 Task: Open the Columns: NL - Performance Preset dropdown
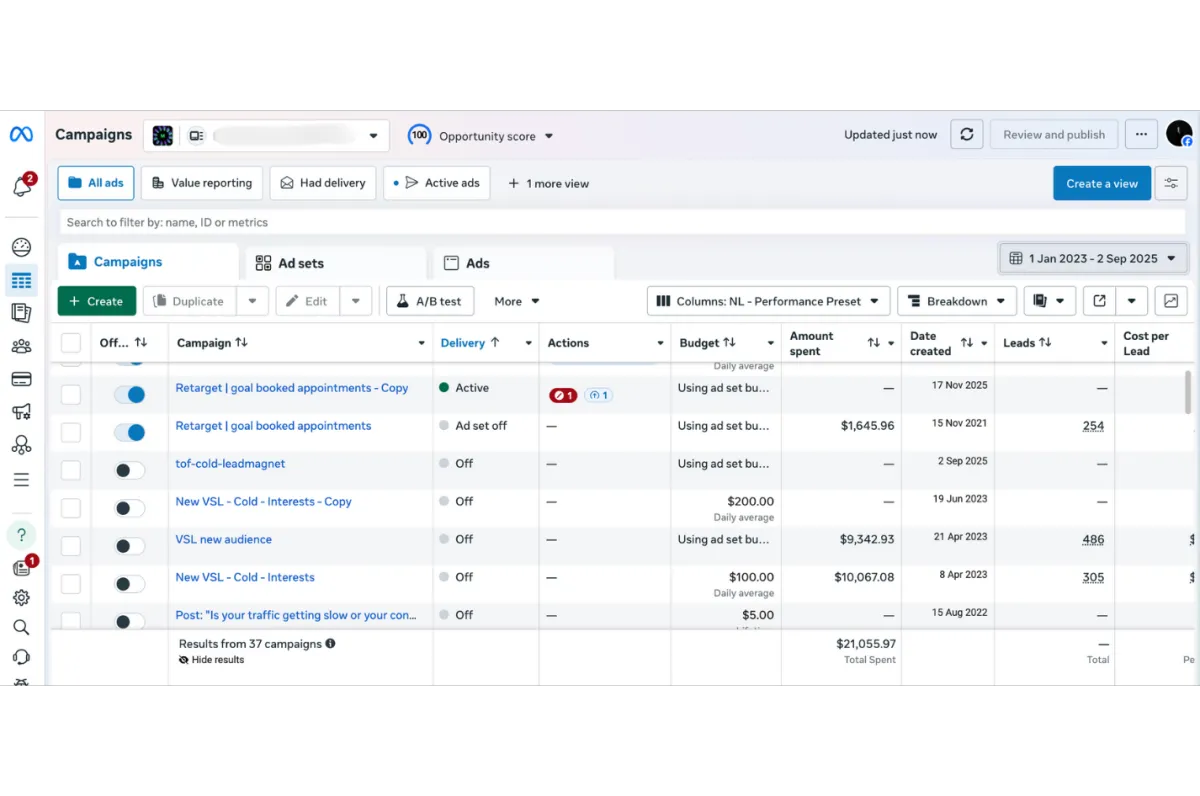(x=768, y=301)
